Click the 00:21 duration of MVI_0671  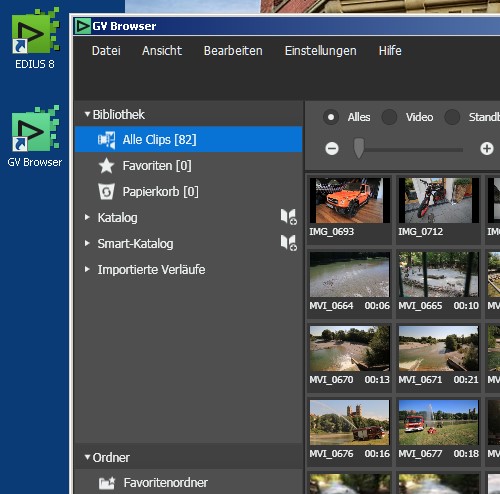click(x=466, y=380)
